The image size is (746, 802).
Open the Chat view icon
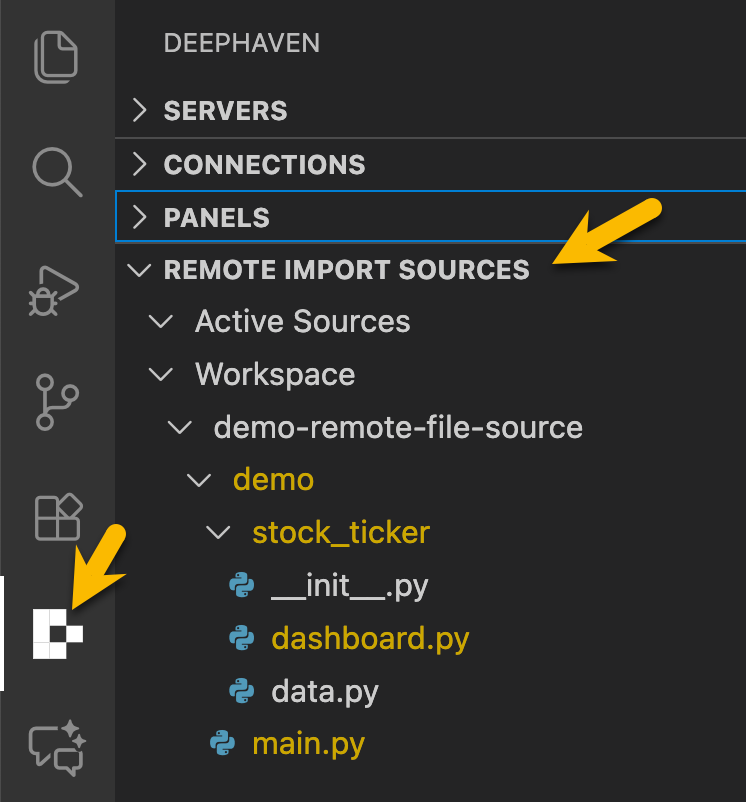coord(57,747)
